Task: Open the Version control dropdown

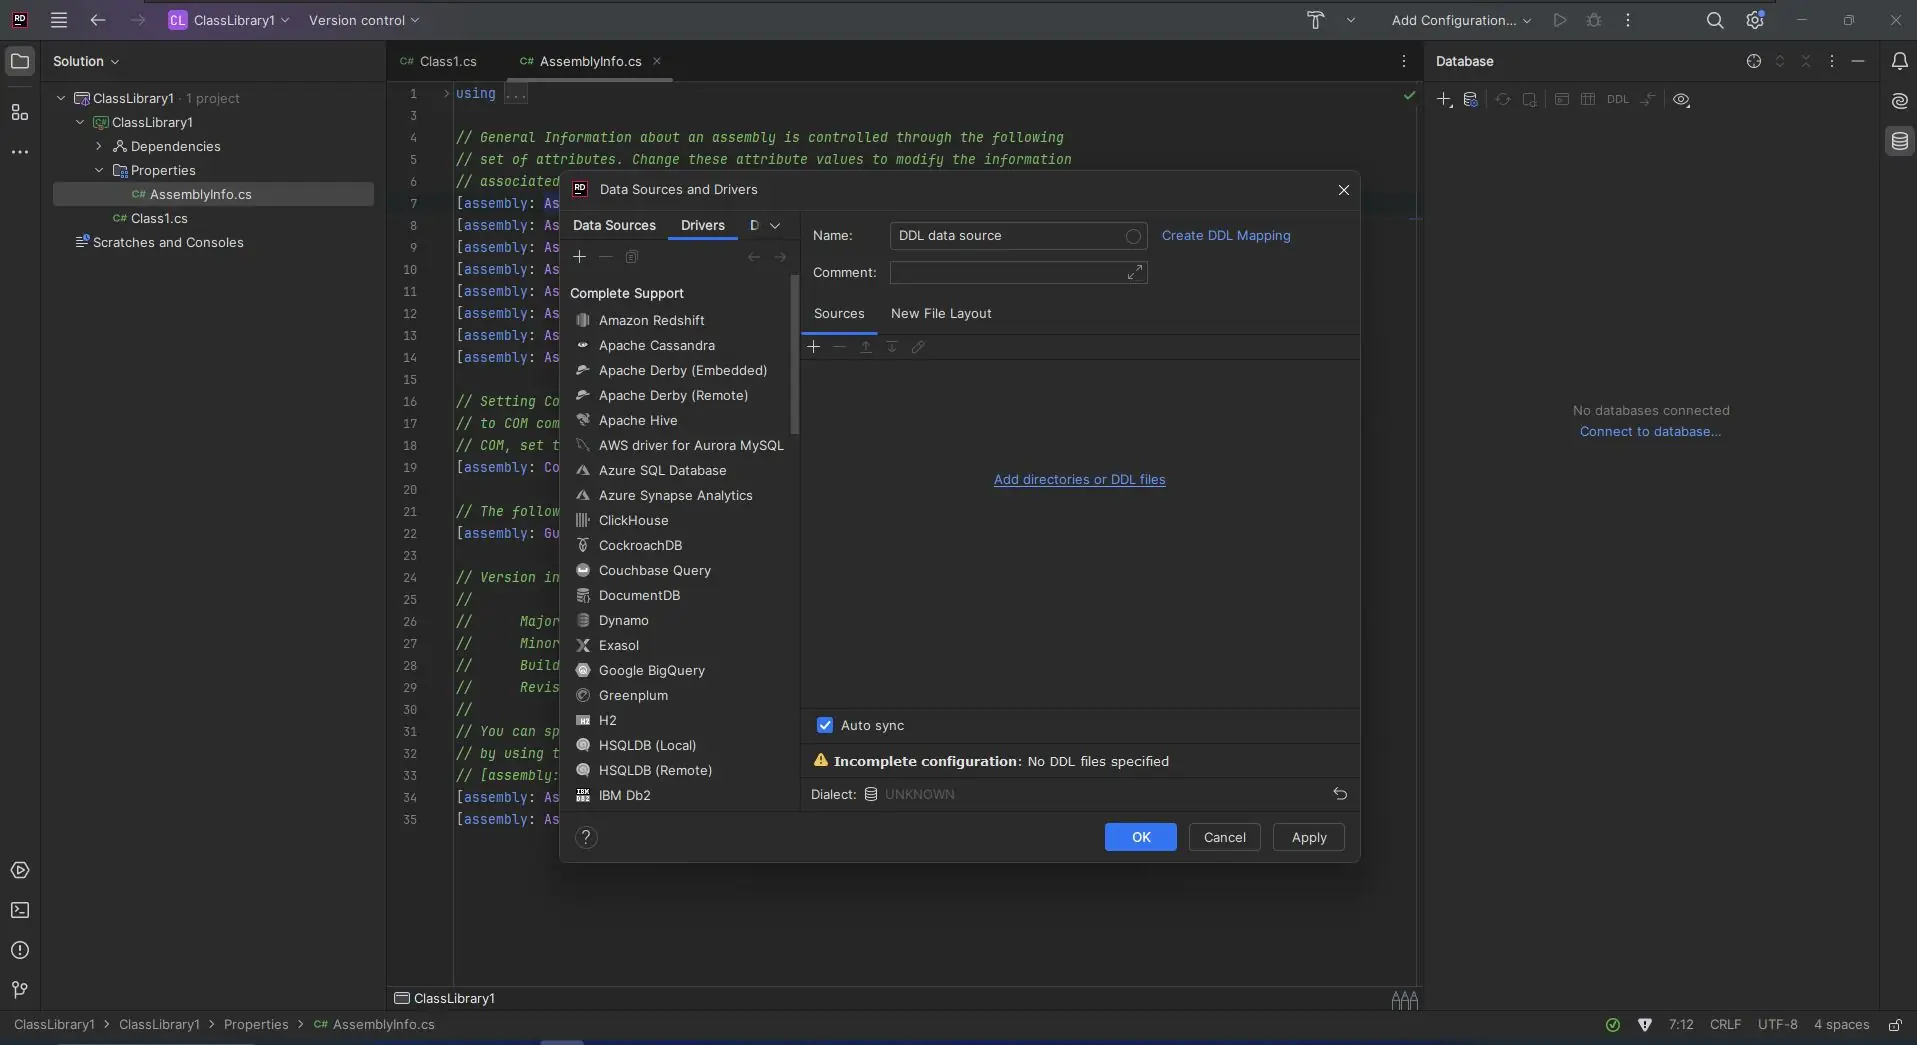Action: [x=364, y=20]
